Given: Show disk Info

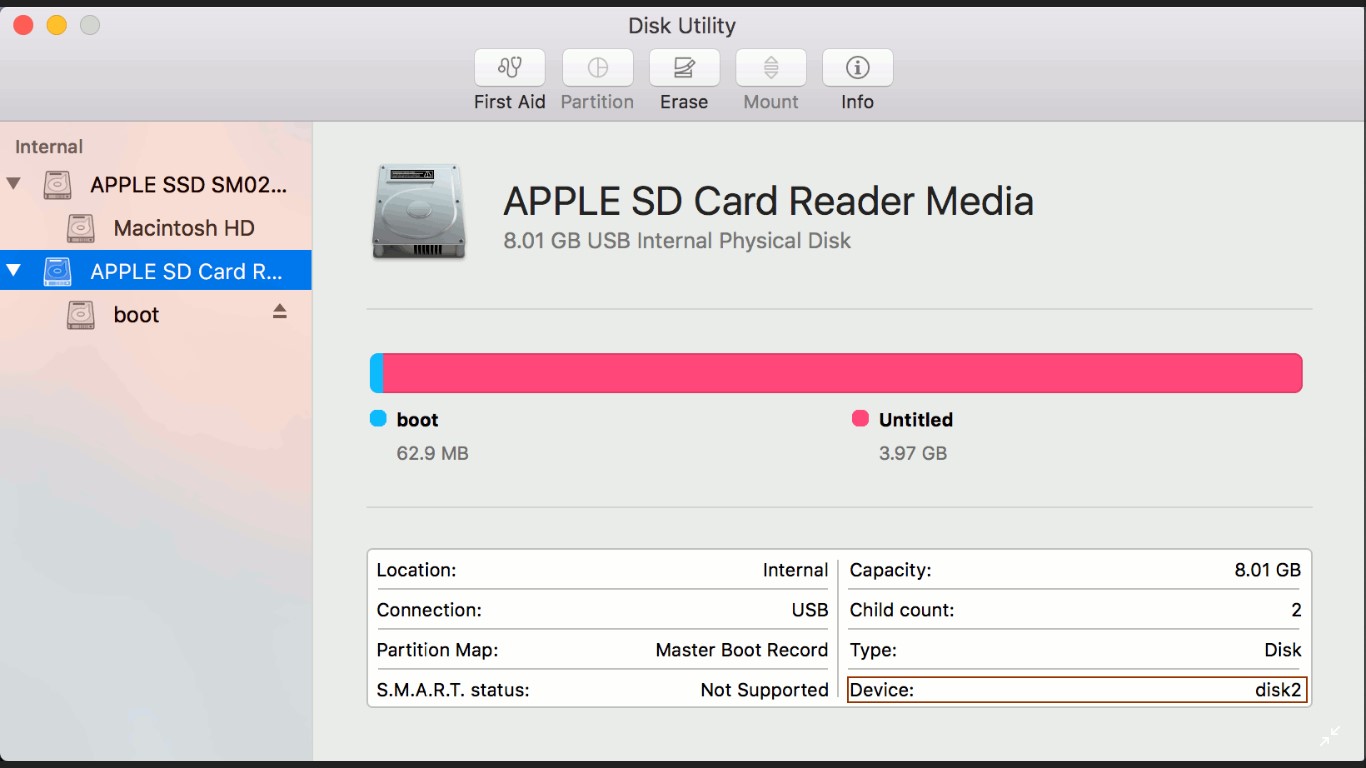Looking at the screenshot, I should 857,68.
